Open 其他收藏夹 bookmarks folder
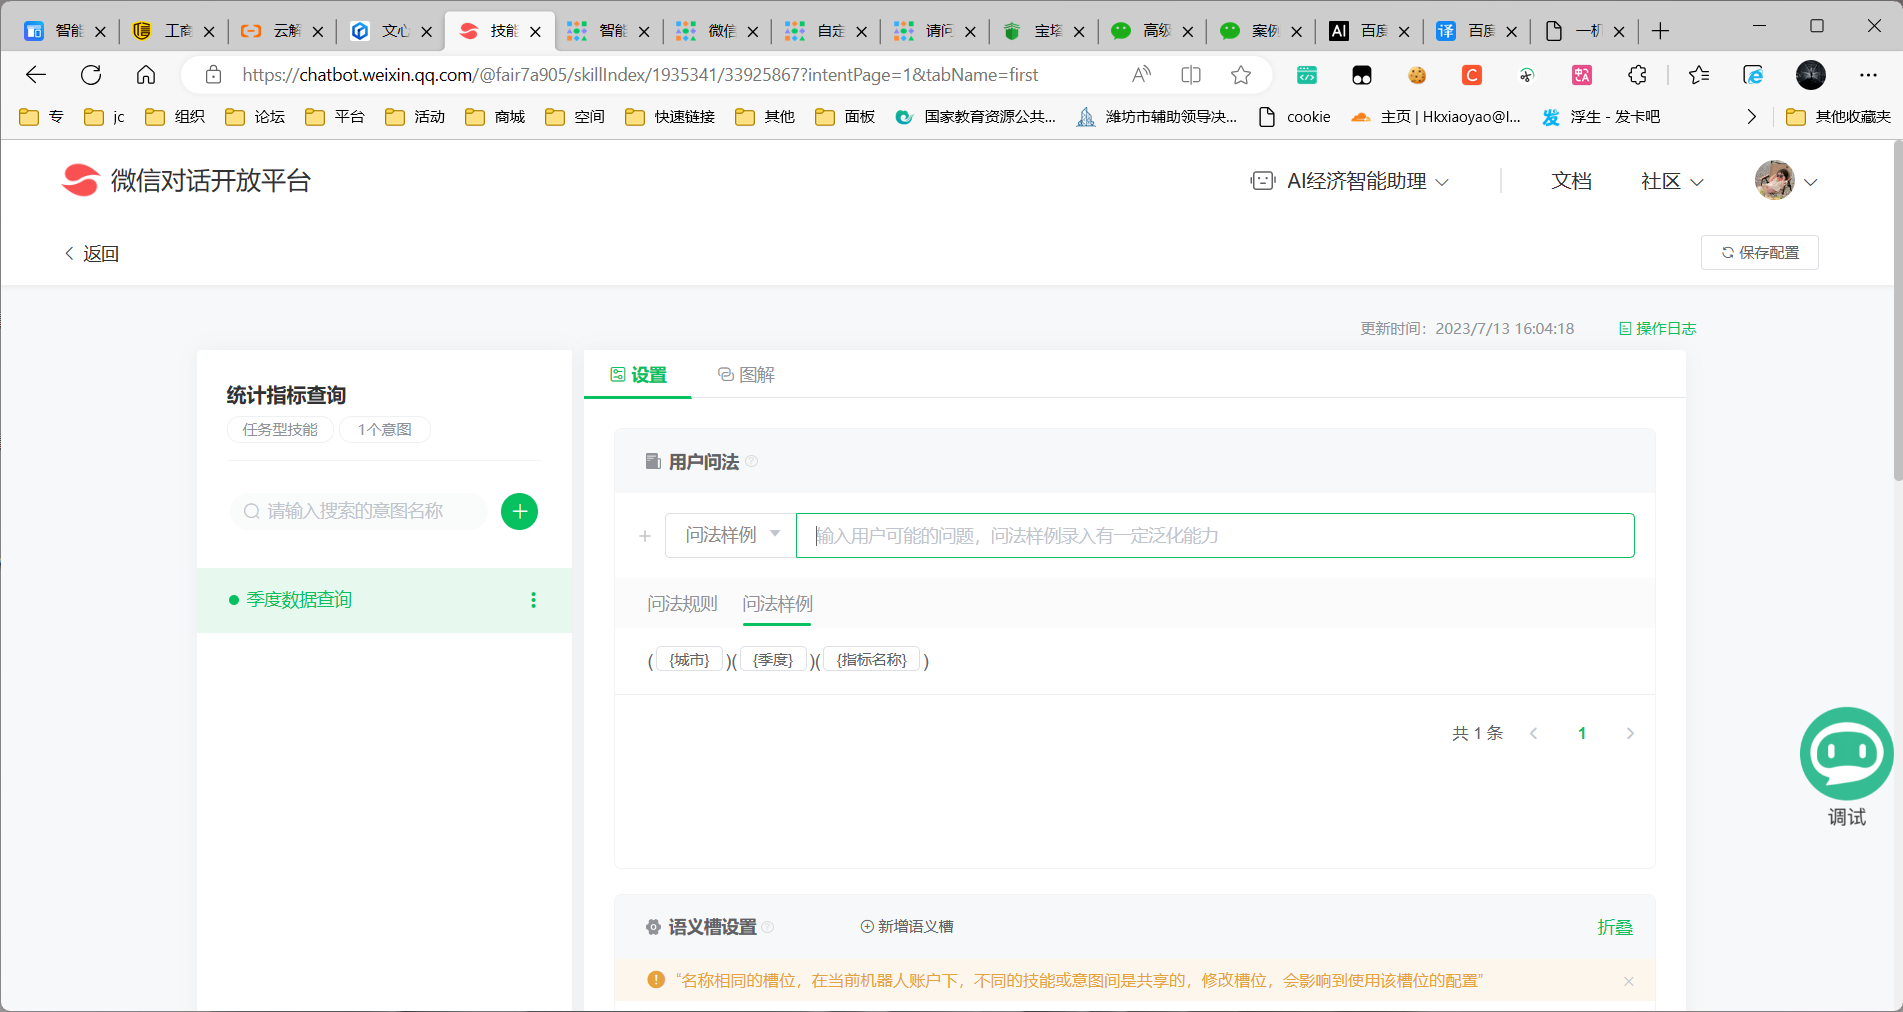This screenshot has width=1903, height=1012. 1838,117
